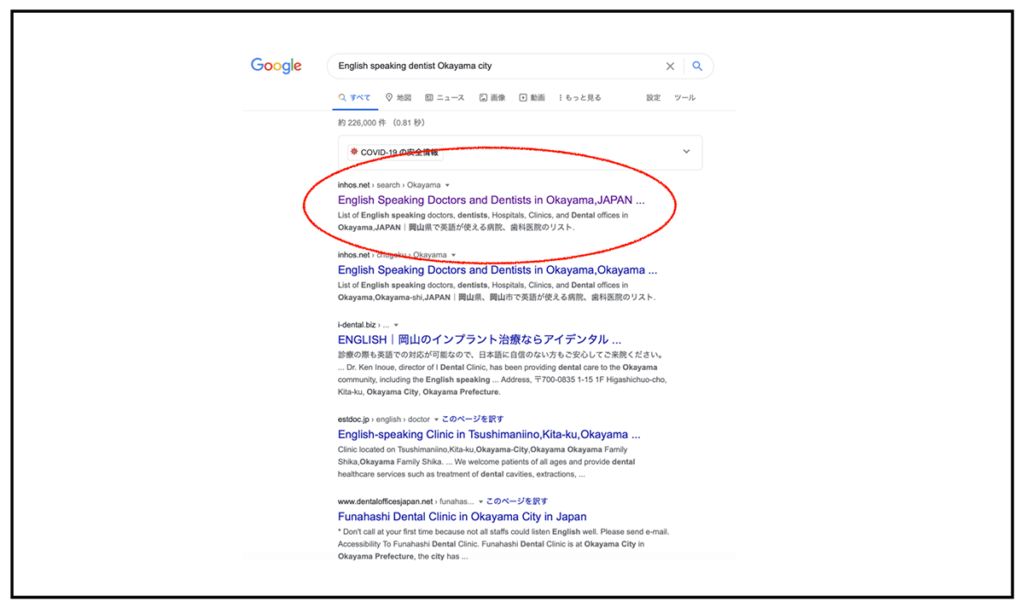Screen dimensions: 1024x608
Task: Open dropdown arrow beside estdoc.jp breadcrumb
Action: pyautogui.click(x=436, y=420)
